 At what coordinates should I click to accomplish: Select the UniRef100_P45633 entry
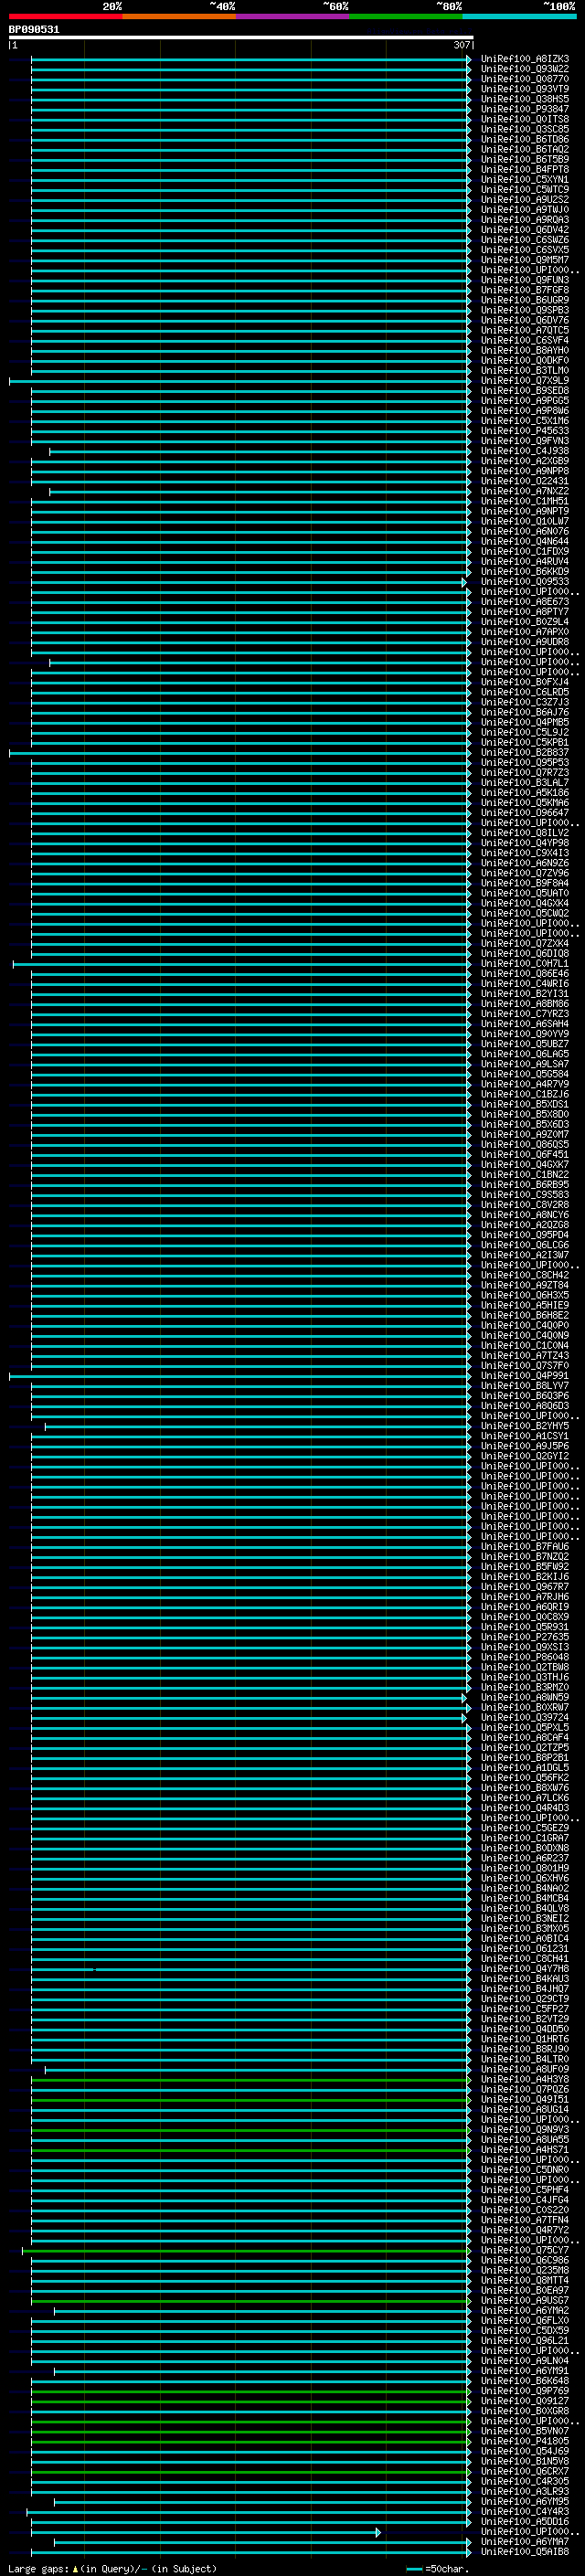(x=524, y=431)
